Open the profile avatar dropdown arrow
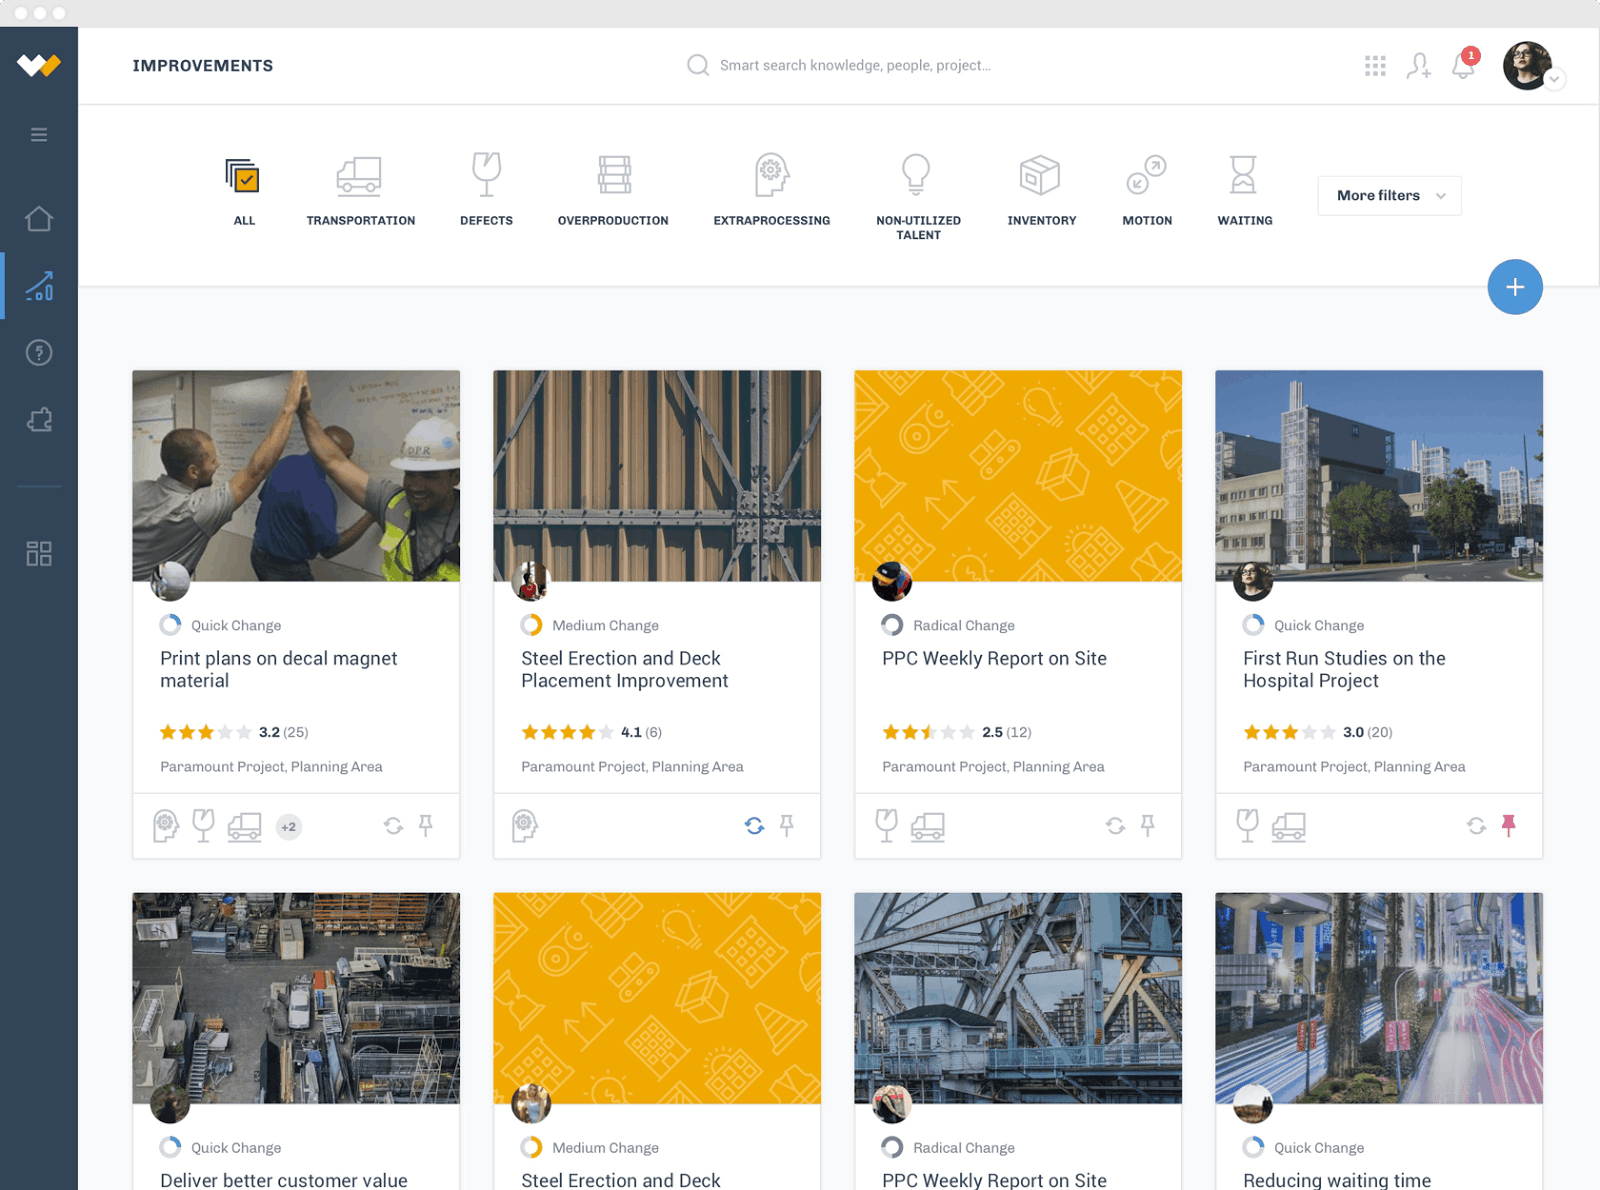Image resolution: width=1600 pixels, height=1190 pixels. point(1554,79)
